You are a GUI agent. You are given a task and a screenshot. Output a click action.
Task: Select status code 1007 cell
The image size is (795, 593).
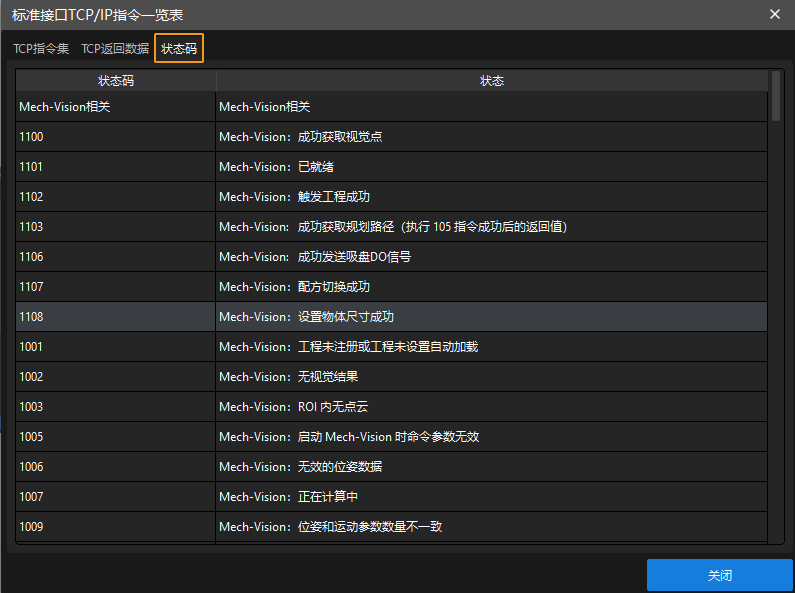point(115,497)
